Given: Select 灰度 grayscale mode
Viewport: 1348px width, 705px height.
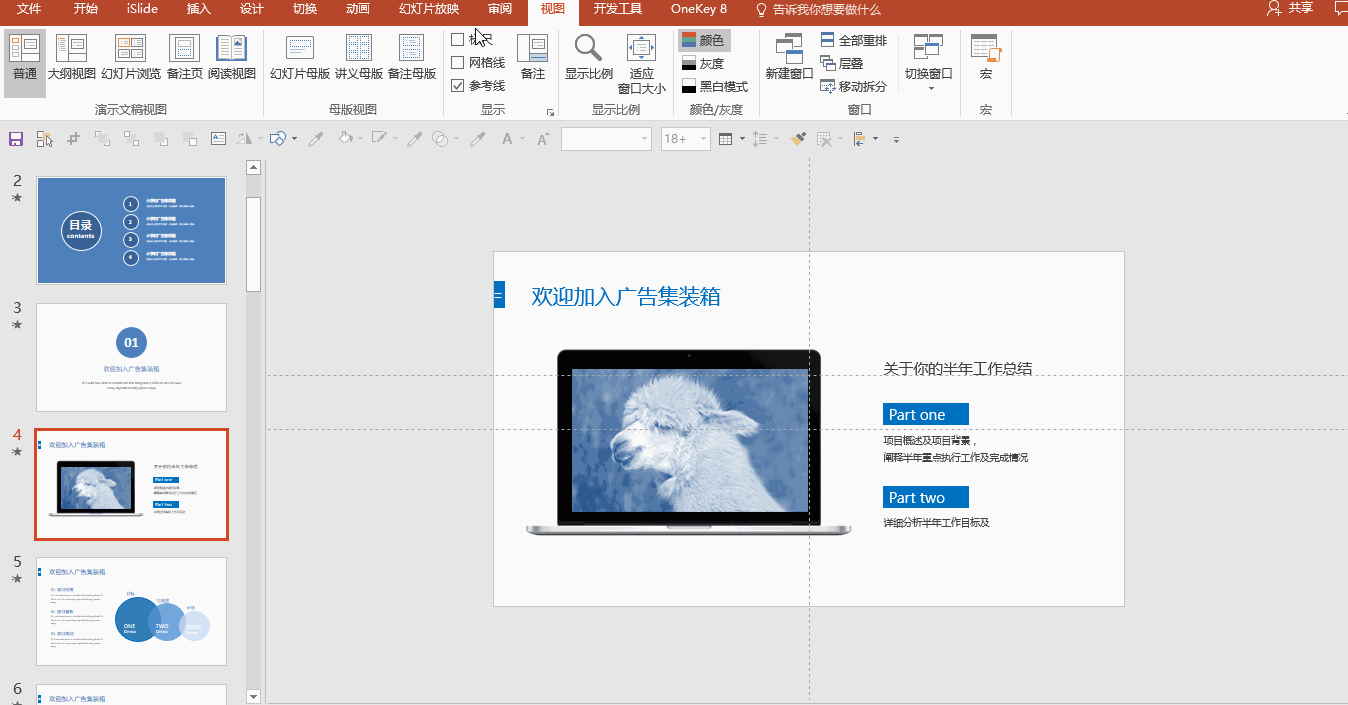Looking at the screenshot, I should coord(703,63).
